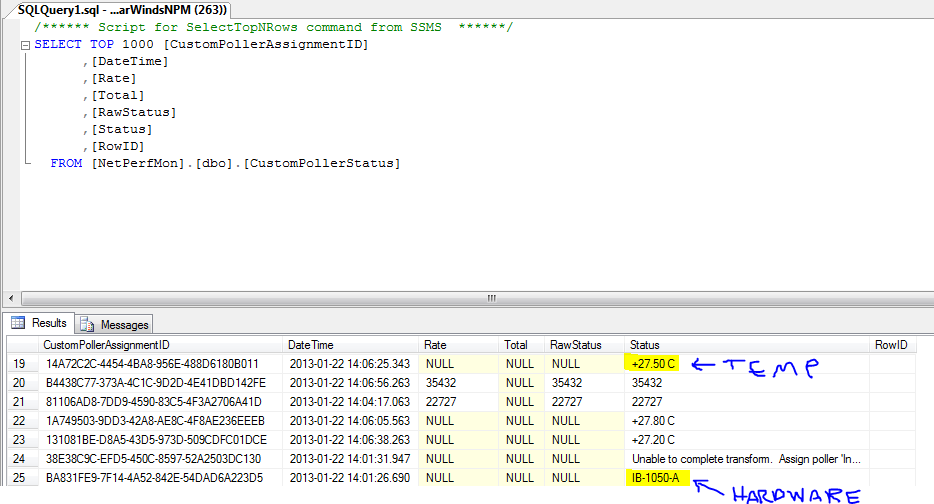Click the Status cell +27.80 C
This screenshot has width=934, height=504.
tap(746, 421)
